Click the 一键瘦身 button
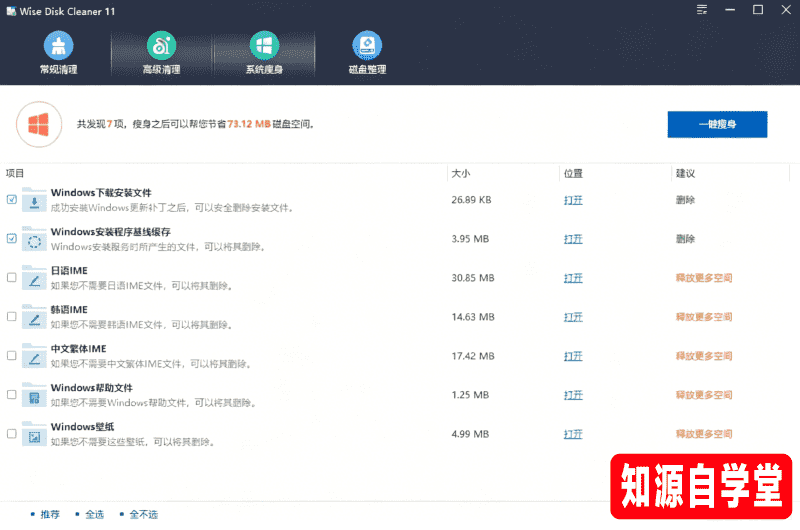Viewport: 800px width, 530px height. [x=717, y=124]
